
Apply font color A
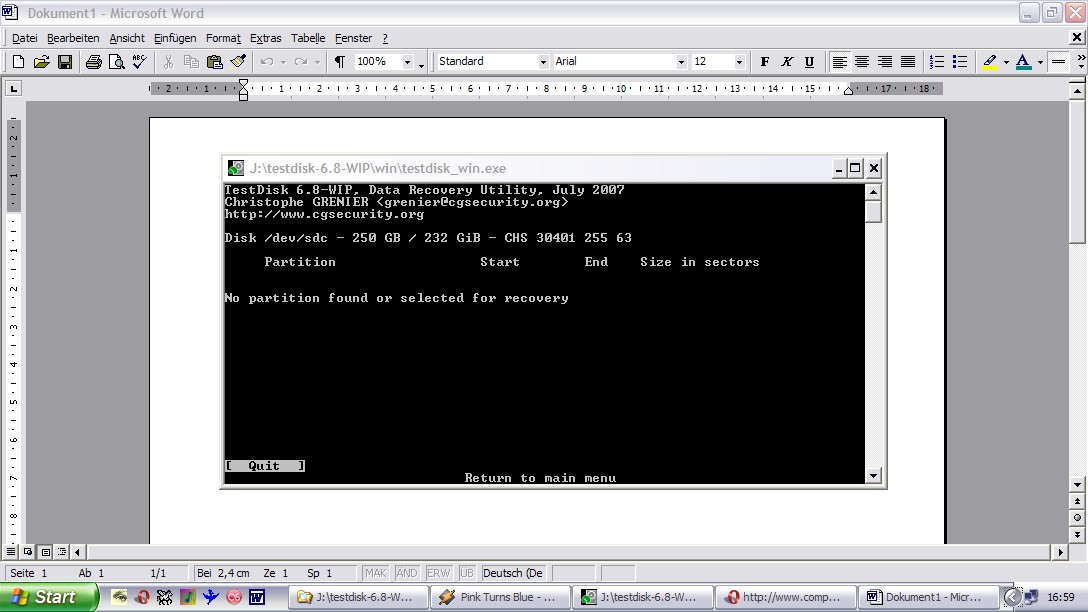coord(1023,62)
